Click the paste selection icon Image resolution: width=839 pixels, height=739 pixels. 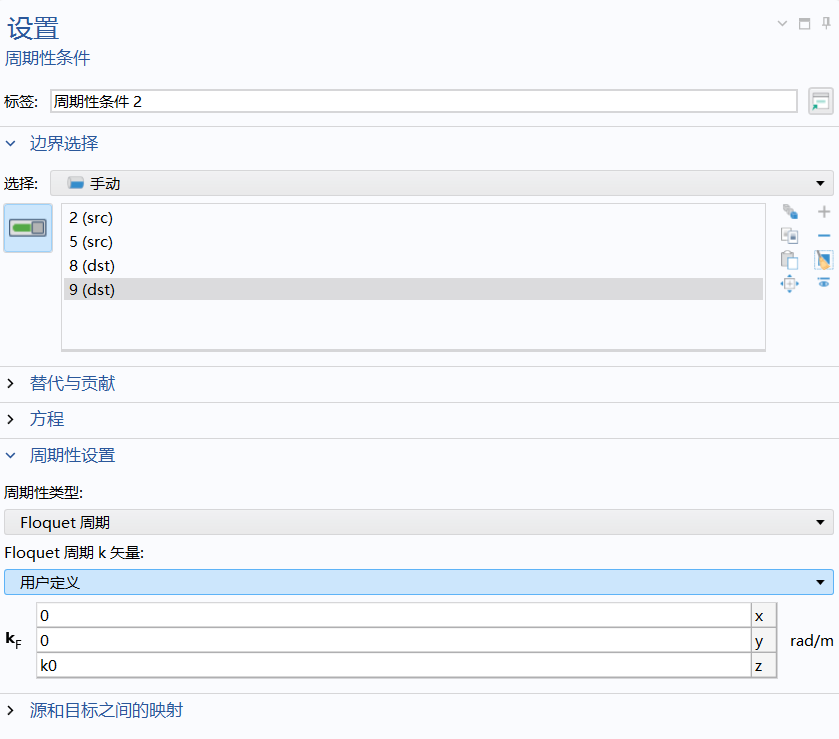[x=790, y=260]
